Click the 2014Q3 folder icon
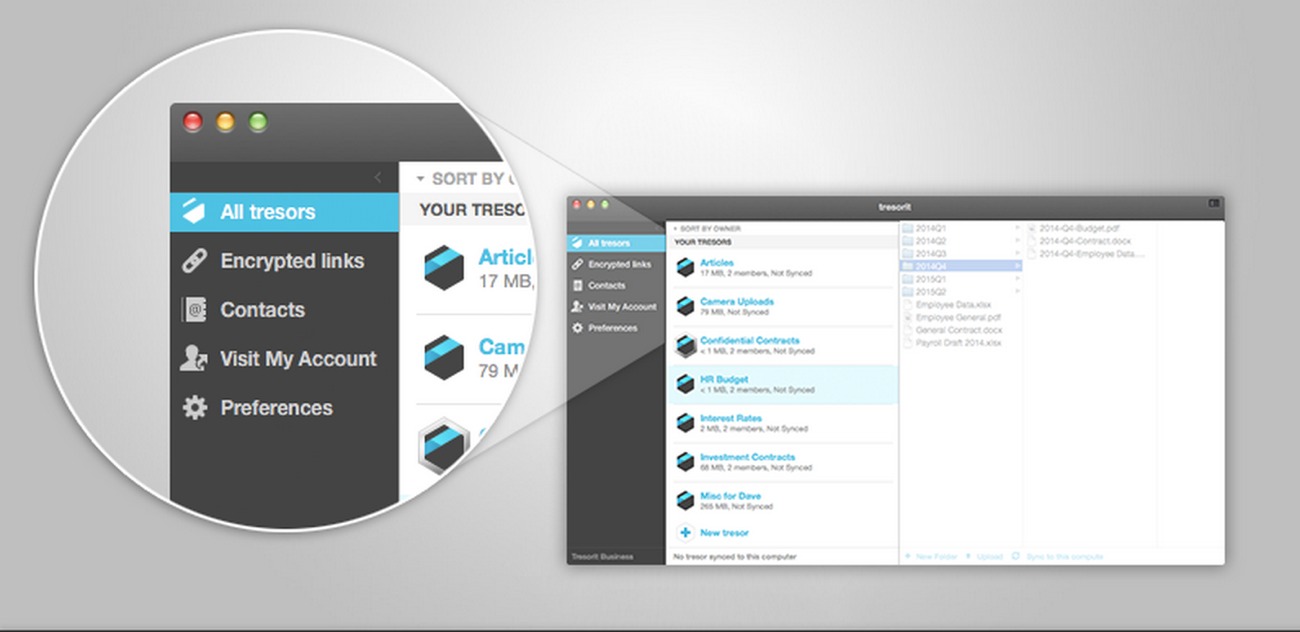This screenshot has width=1300, height=632. tap(908, 254)
